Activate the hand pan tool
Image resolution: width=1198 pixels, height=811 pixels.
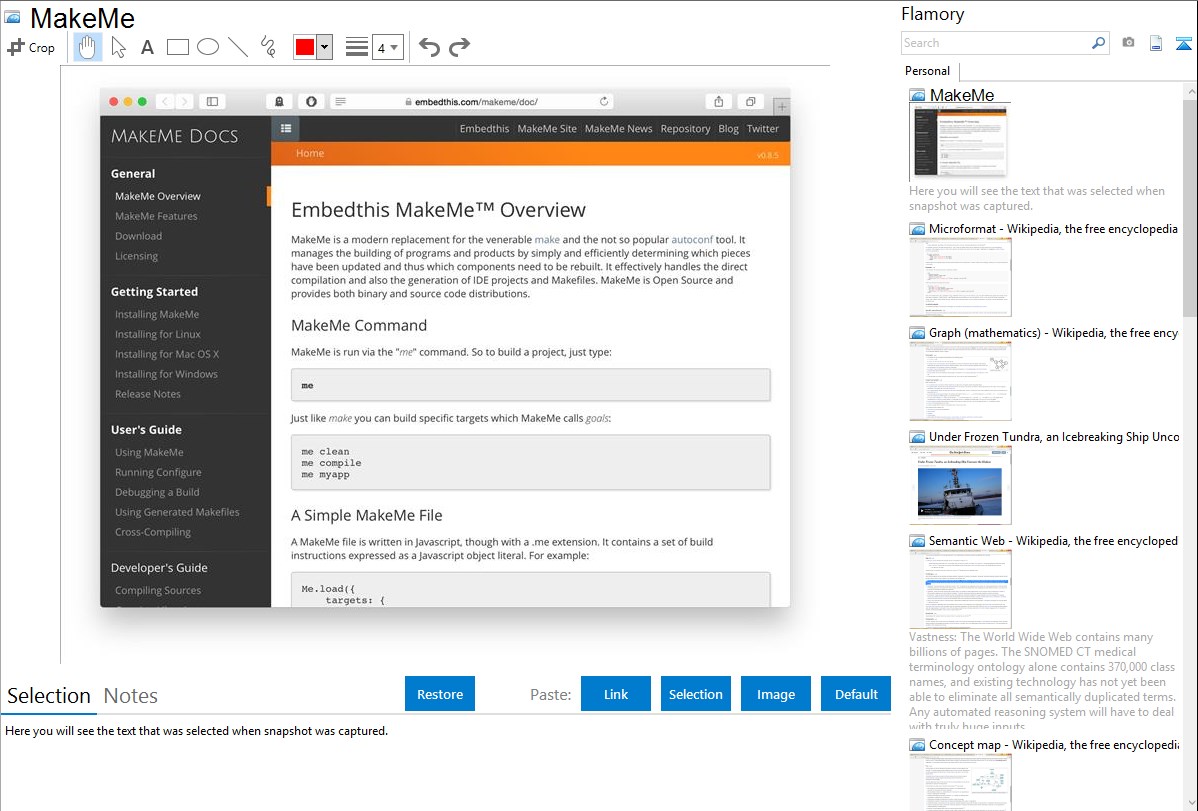(88, 47)
